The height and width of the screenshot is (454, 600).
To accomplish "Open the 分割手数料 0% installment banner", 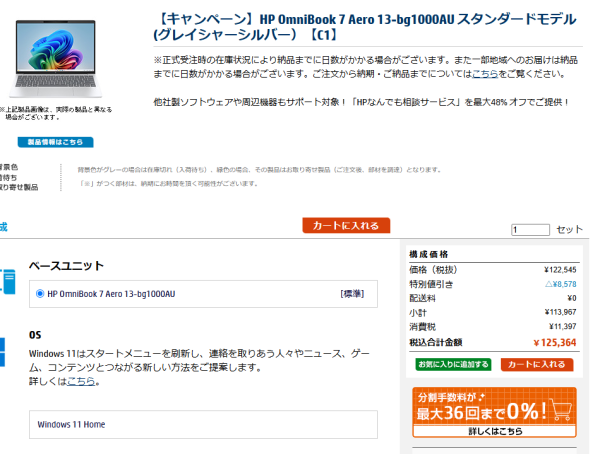I will [494, 412].
